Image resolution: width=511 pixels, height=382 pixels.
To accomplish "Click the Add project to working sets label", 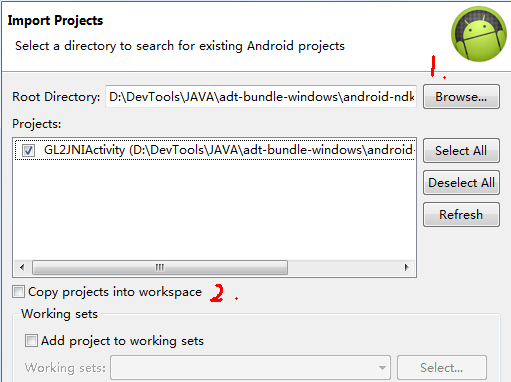I will (122, 341).
